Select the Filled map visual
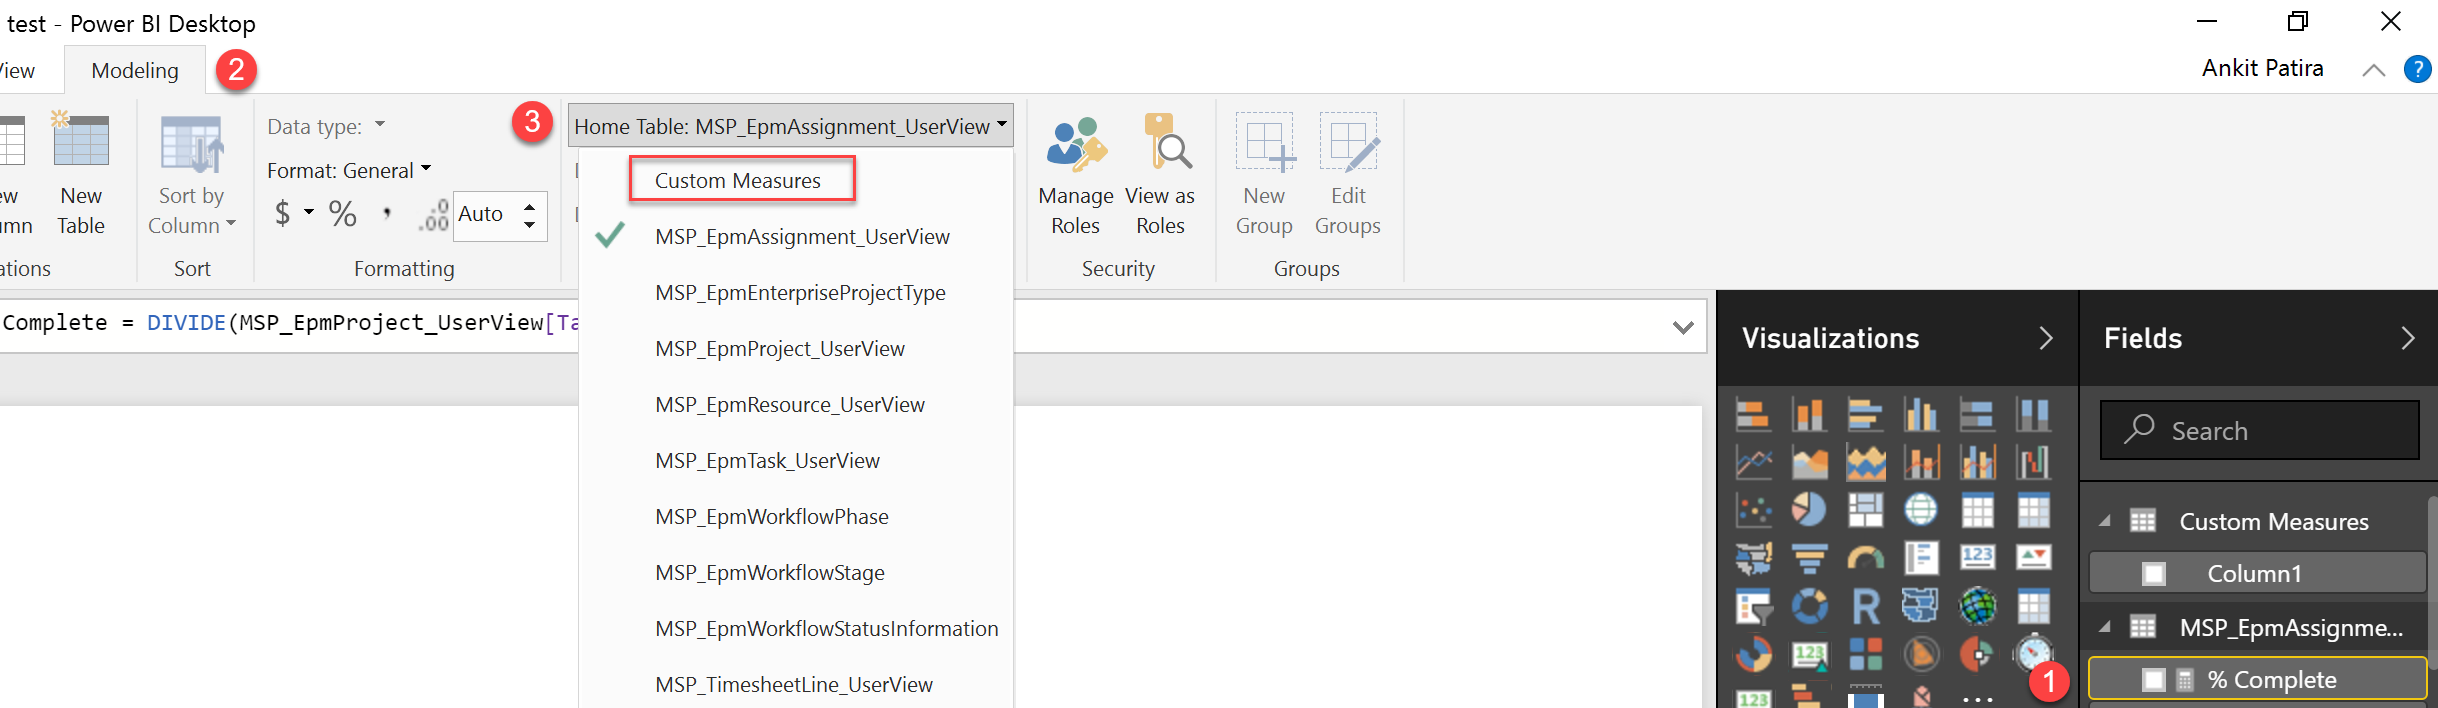The image size is (2438, 708). pos(1753,558)
